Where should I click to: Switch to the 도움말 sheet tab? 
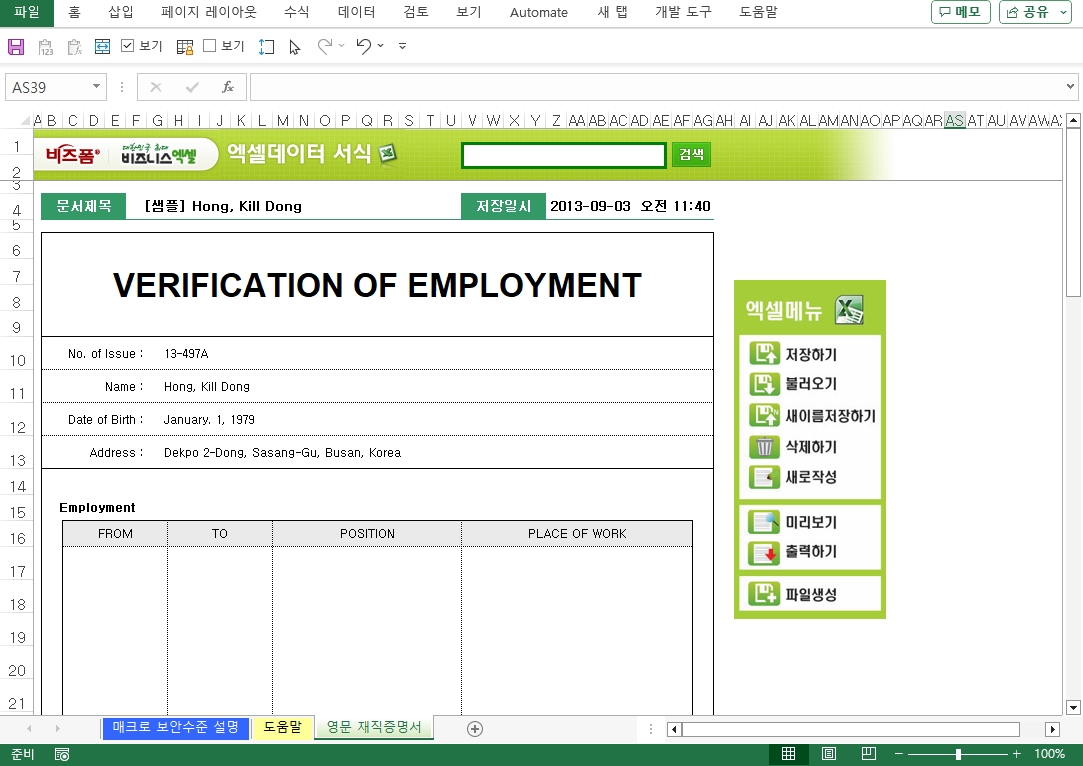click(283, 727)
